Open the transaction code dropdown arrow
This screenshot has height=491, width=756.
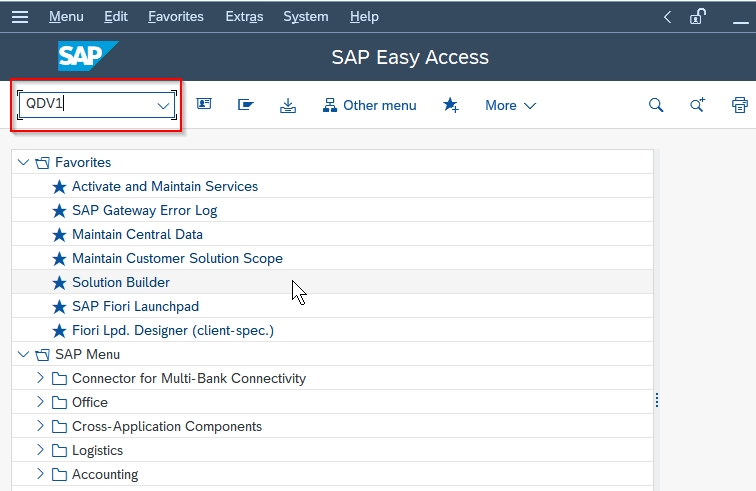click(163, 106)
